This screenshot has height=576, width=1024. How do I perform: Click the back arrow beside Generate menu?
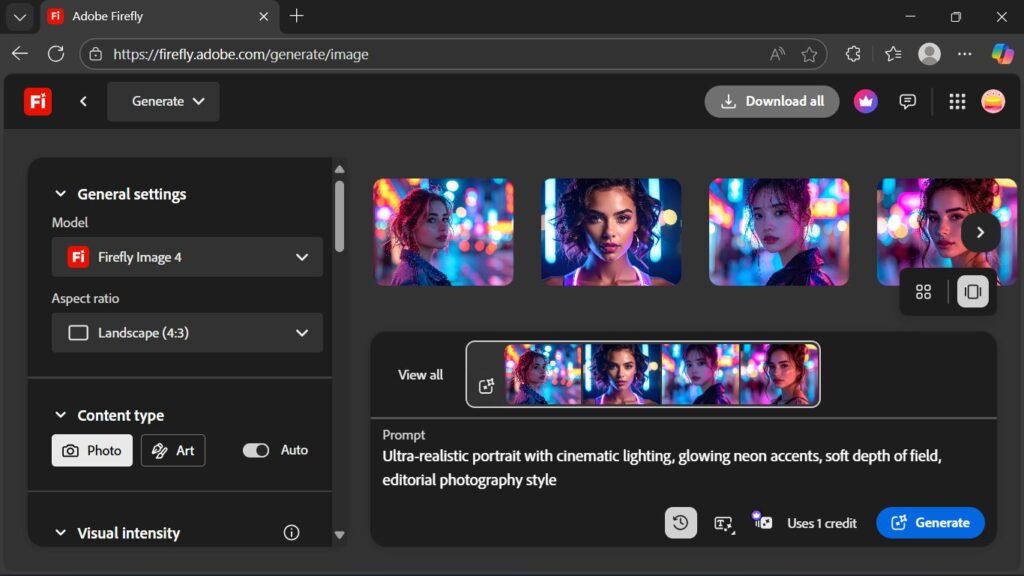pos(84,101)
